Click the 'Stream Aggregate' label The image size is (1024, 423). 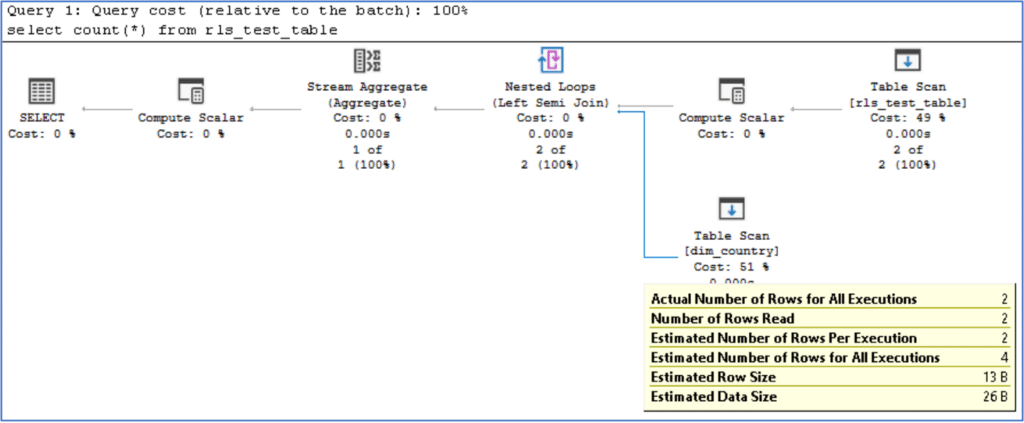(367, 87)
